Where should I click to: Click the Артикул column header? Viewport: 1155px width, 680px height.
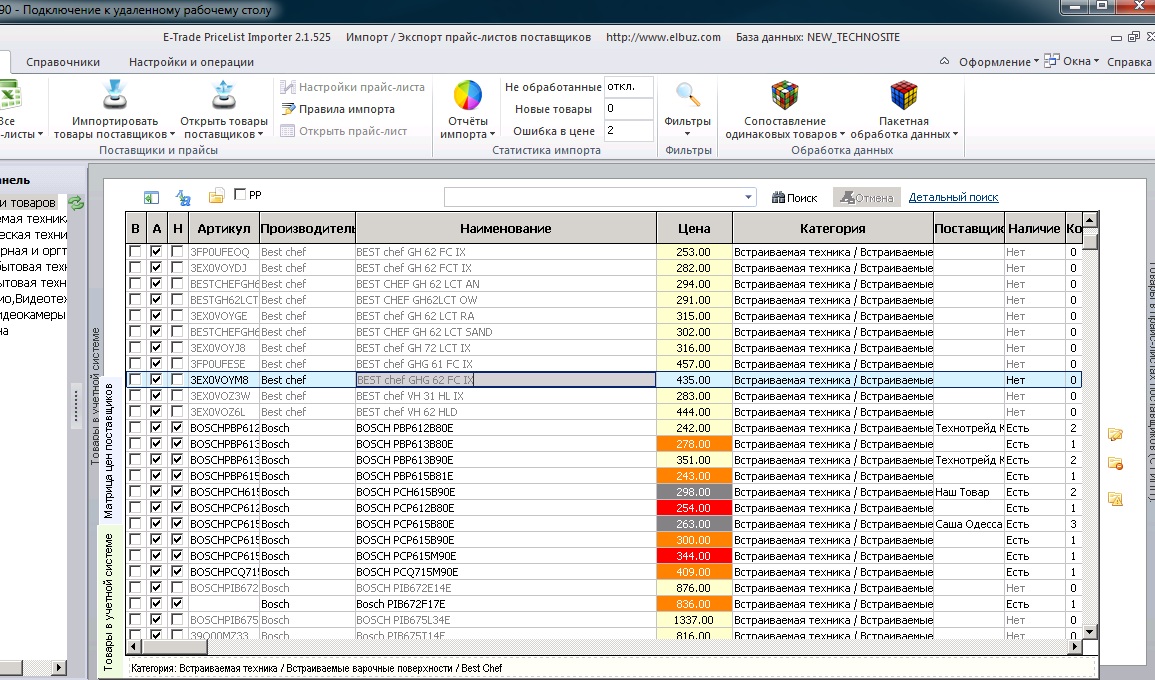(223, 228)
